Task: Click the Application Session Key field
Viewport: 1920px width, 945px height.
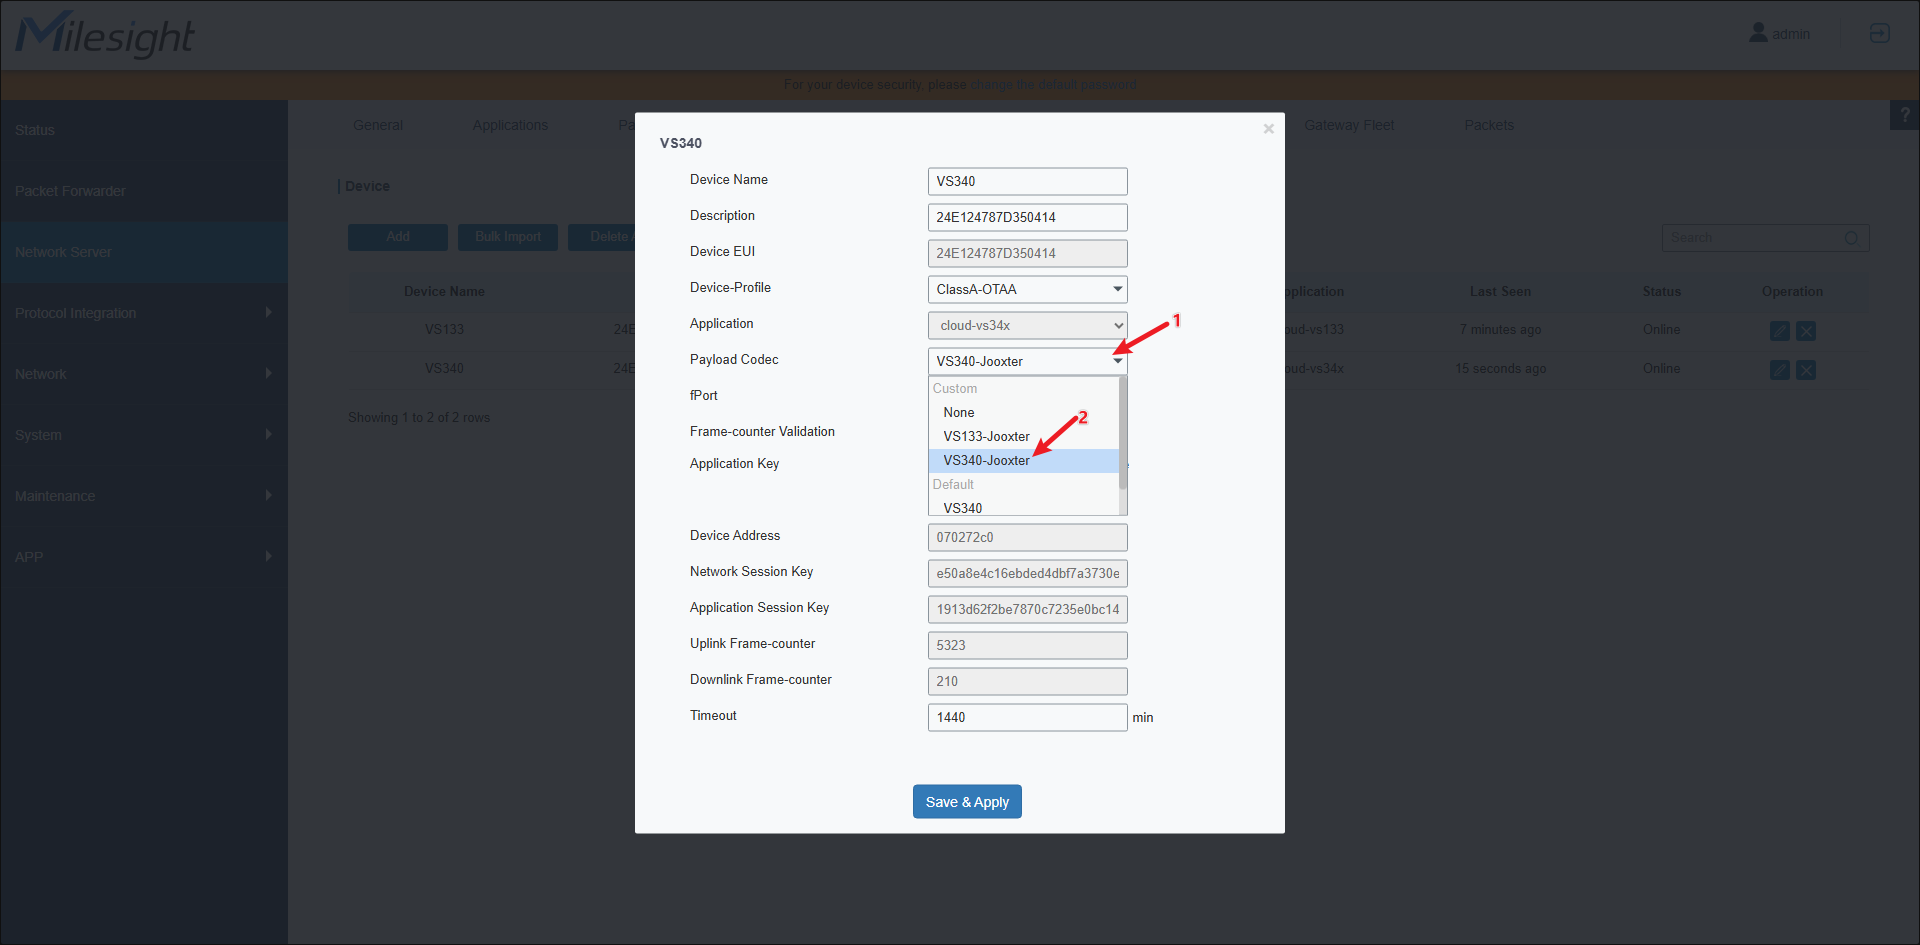Action: tap(1027, 609)
